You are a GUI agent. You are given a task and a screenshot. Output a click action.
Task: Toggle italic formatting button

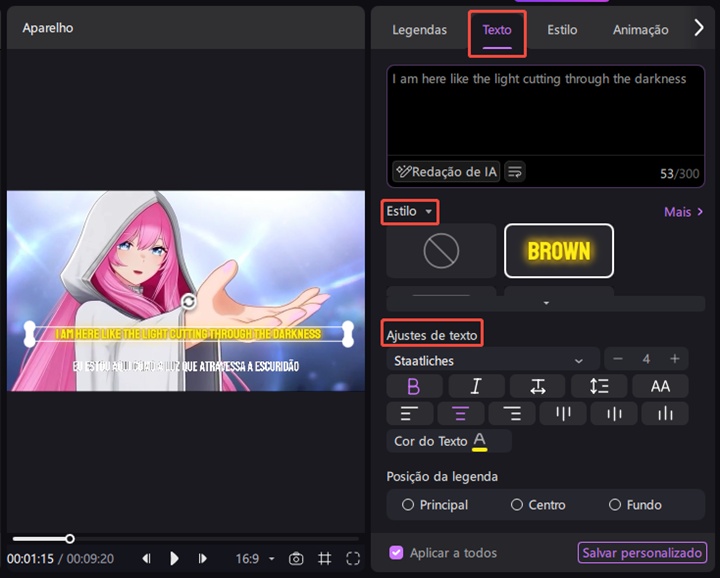pos(476,386)
